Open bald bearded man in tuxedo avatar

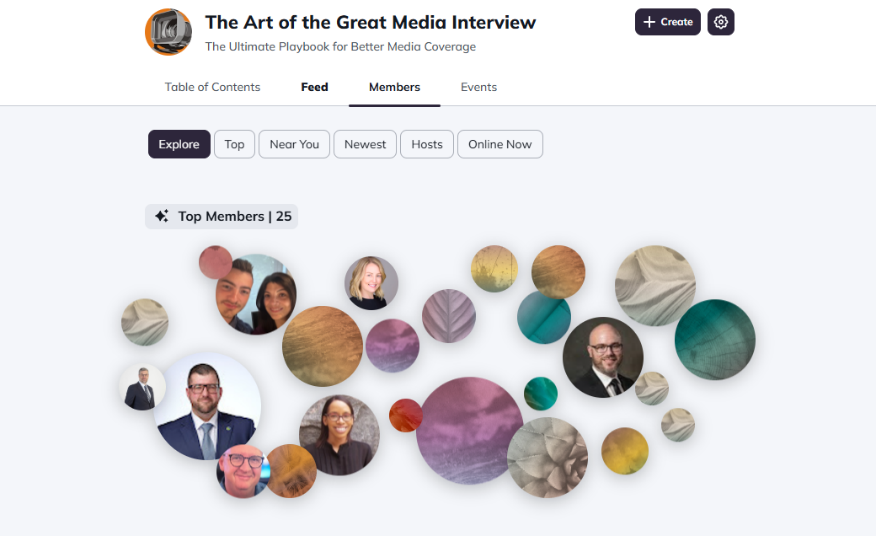(603, 358)
